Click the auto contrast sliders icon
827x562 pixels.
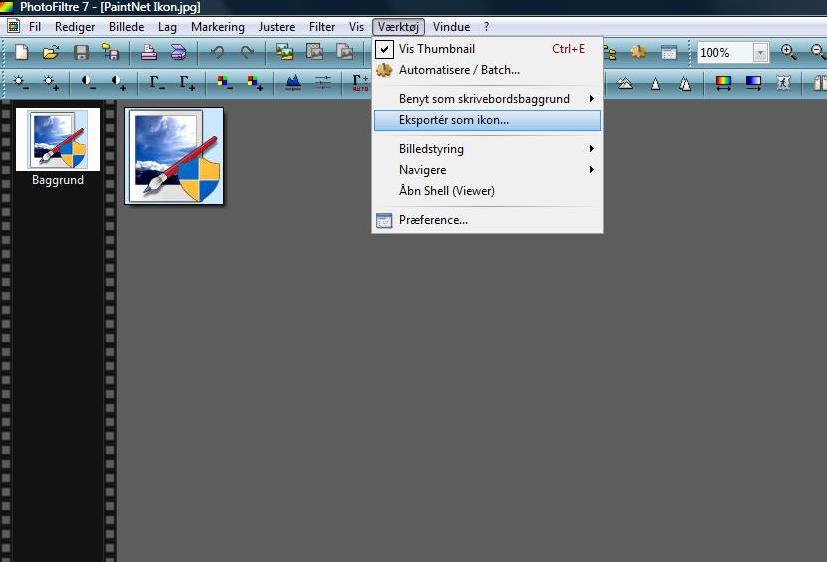[x=323, y=83]
